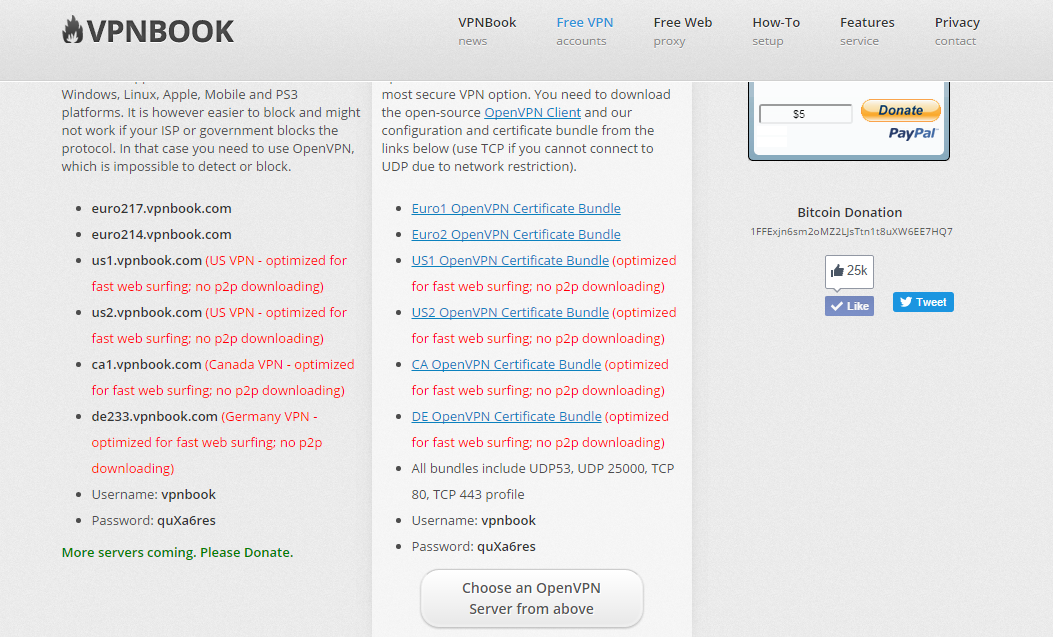1053x637 pixels.
Task: Go to Free Web proxy page
Action: click(682, 31)
